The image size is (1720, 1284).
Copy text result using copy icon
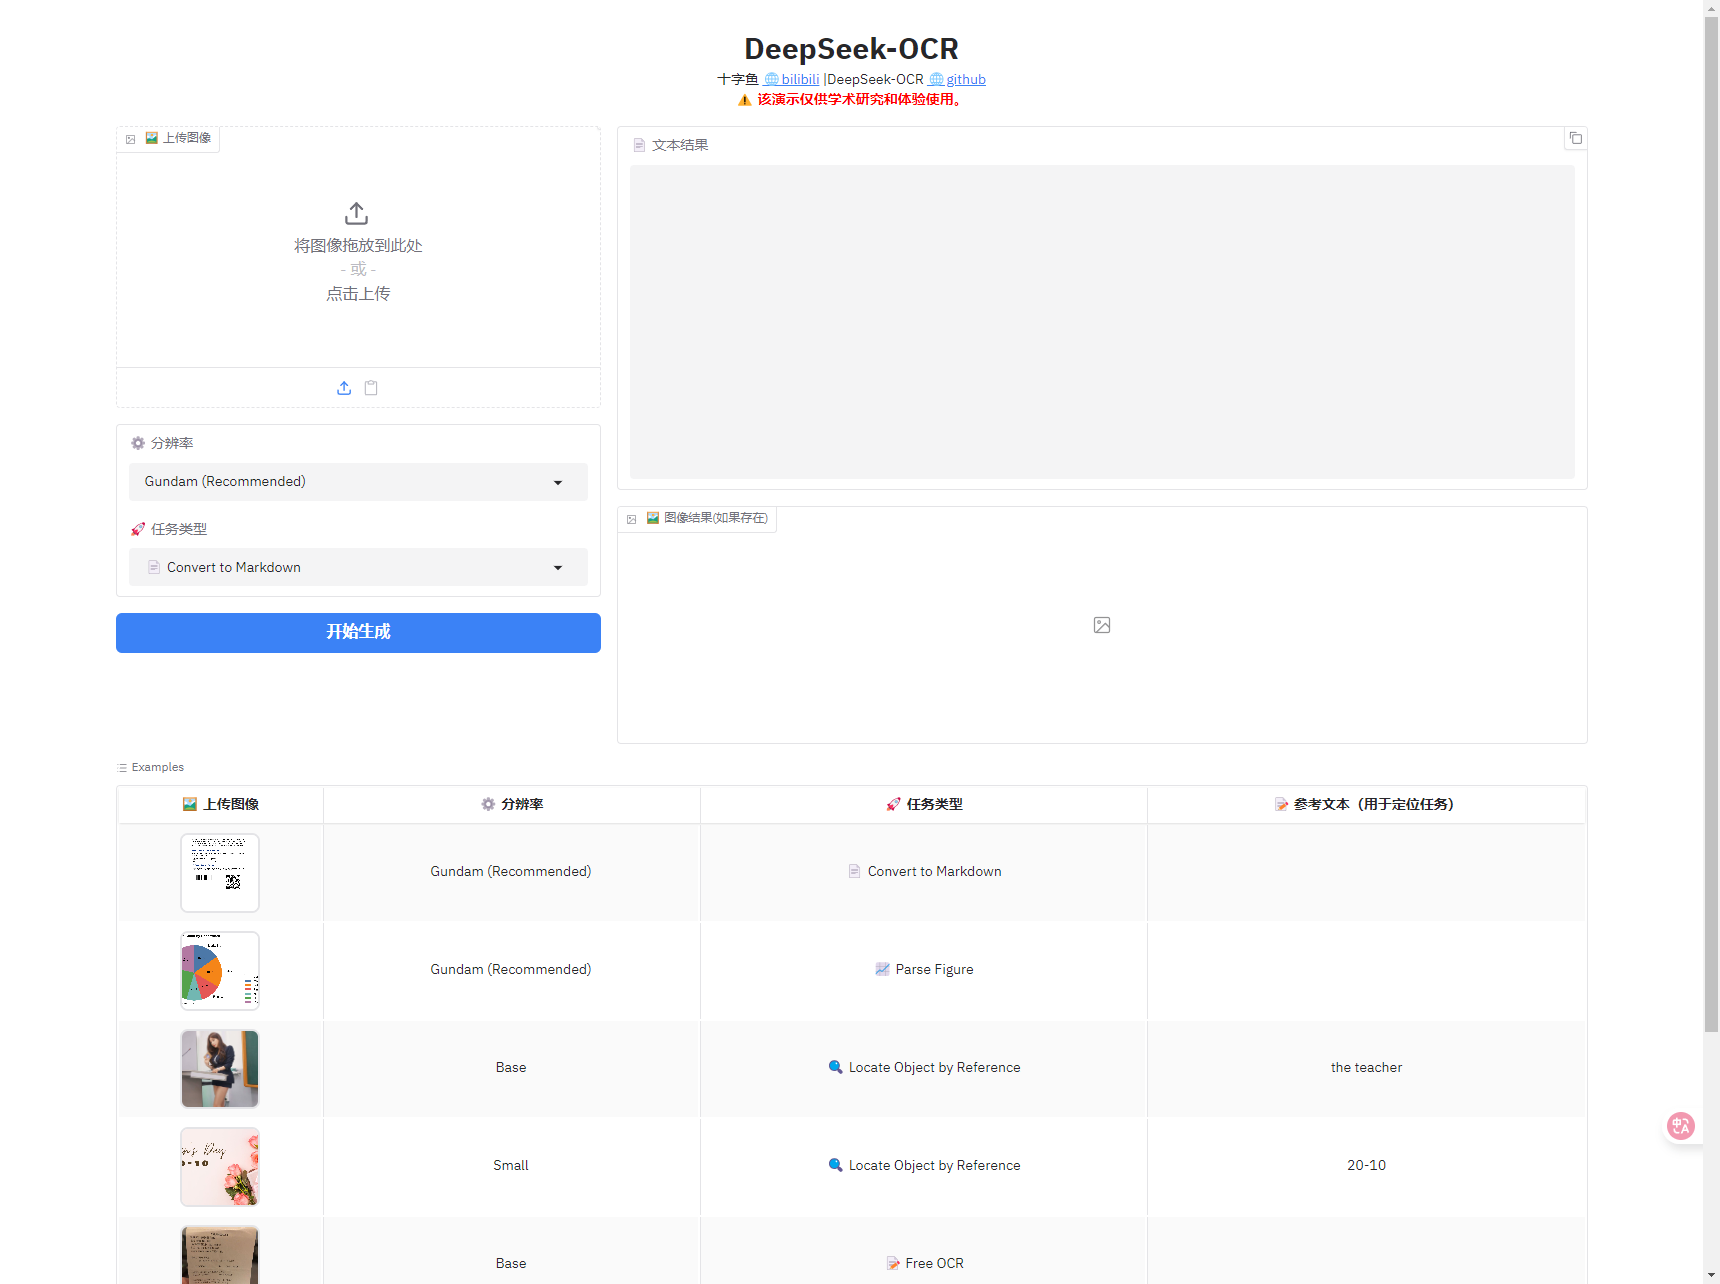click(1575, 138)
